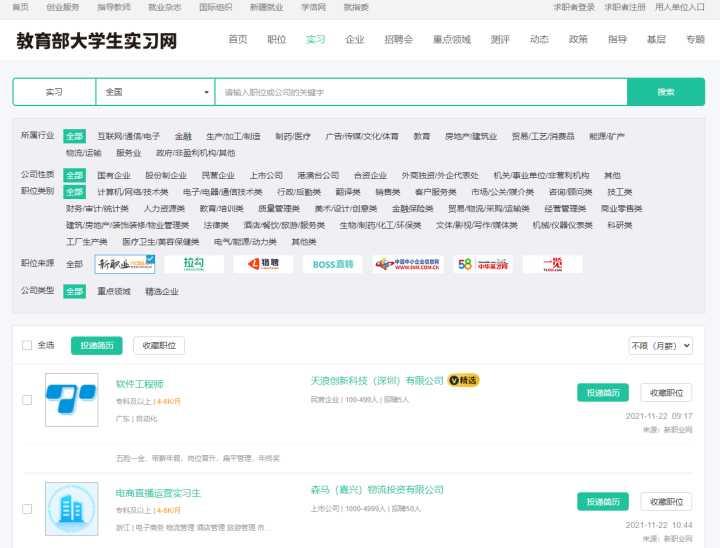Open the 电商直播运营实习生 job link
720x548 pixels.
click(x=158, y=493)
